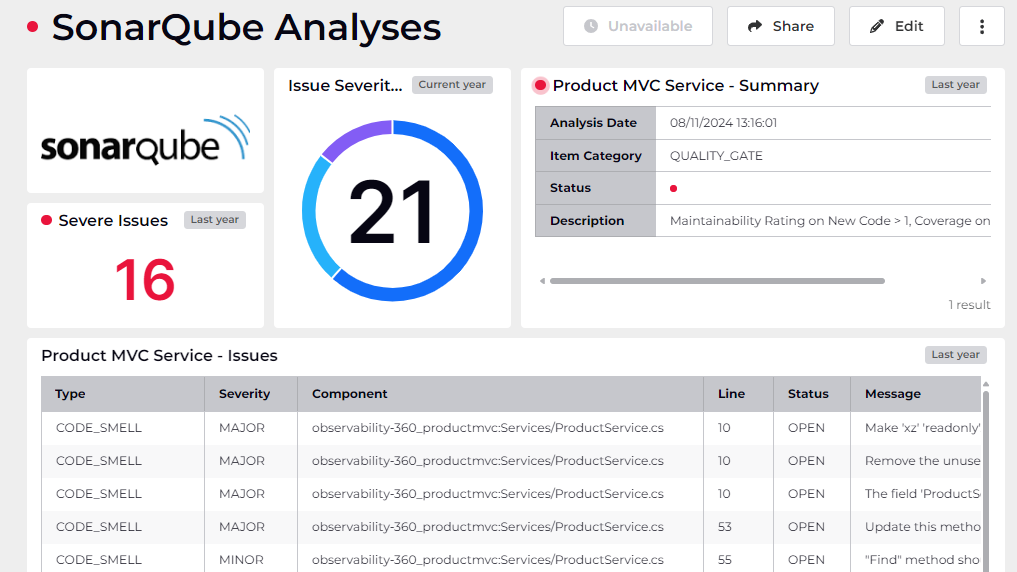Viewport: 1017px width, 572px height.
Task: Open the three-dot more options menu
Action: 981,26
